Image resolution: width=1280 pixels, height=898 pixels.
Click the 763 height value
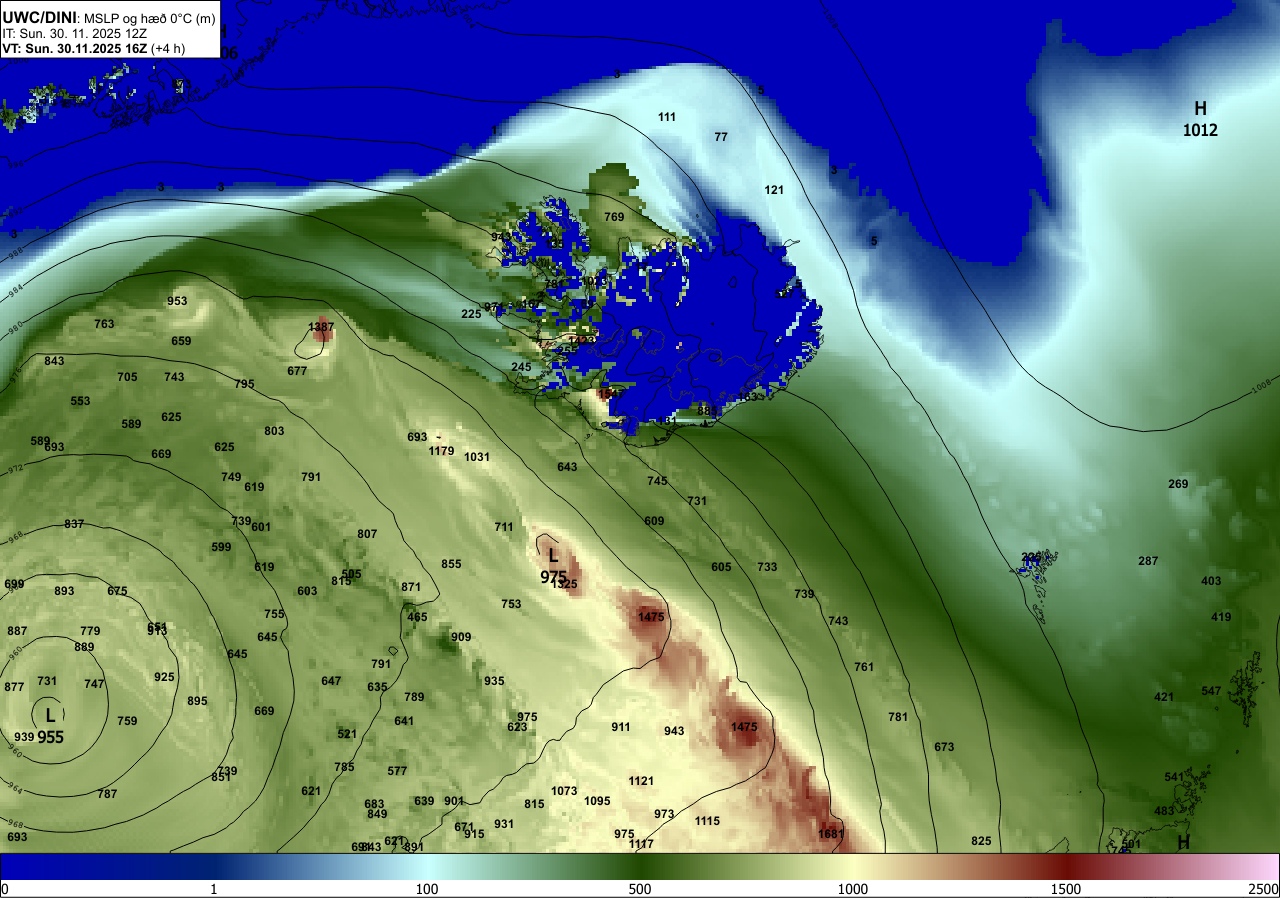[x=104, y=324]
